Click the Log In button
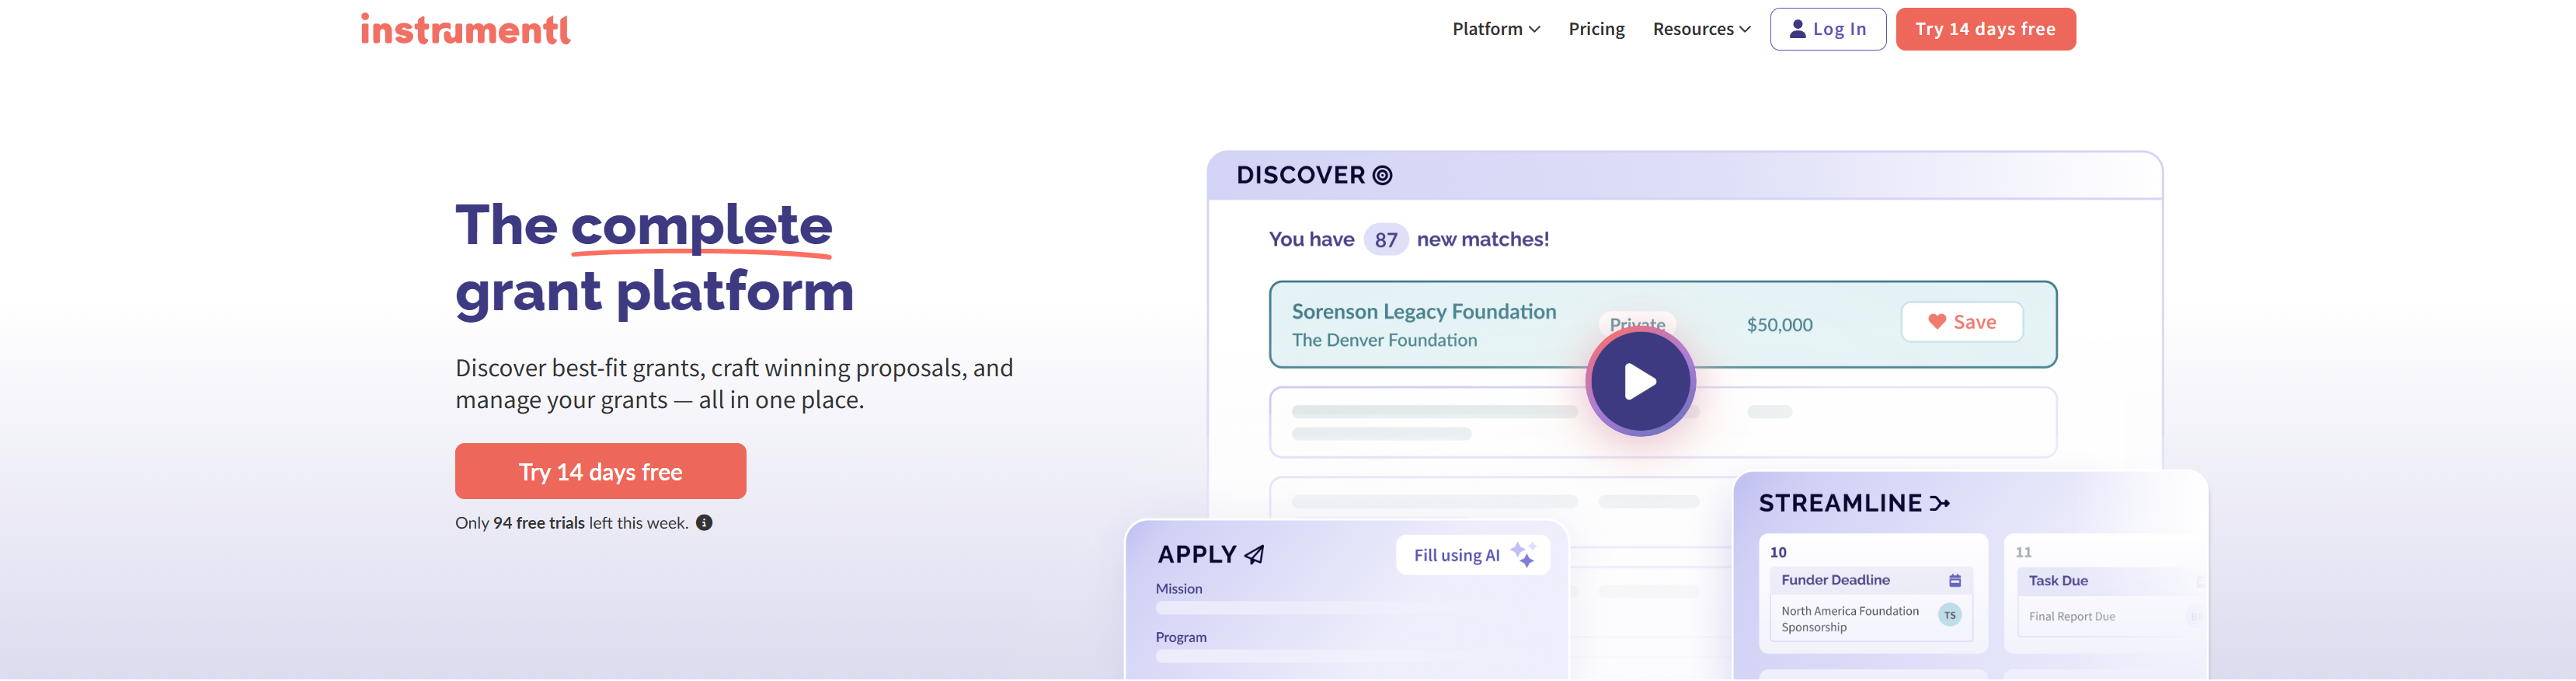Viewport: 2576px width, 681px height. tap(1827, 30)
